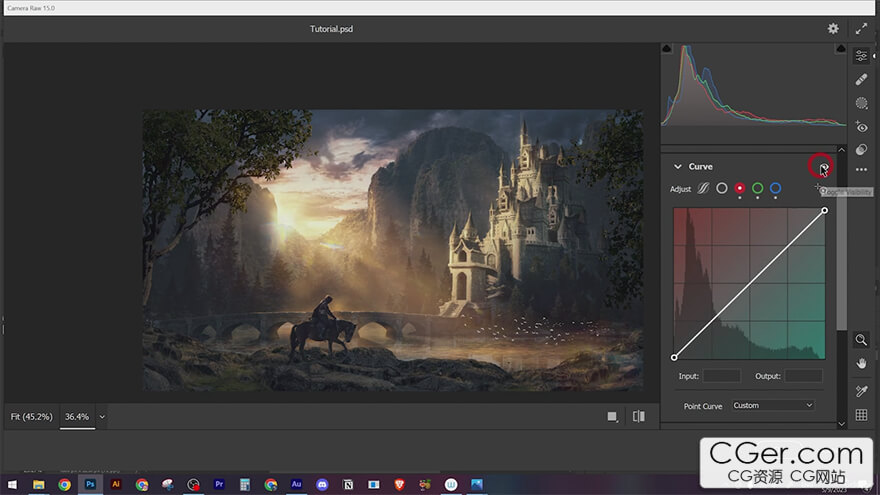Select the Red channel curve
The image size is (880, 495).
740,189
